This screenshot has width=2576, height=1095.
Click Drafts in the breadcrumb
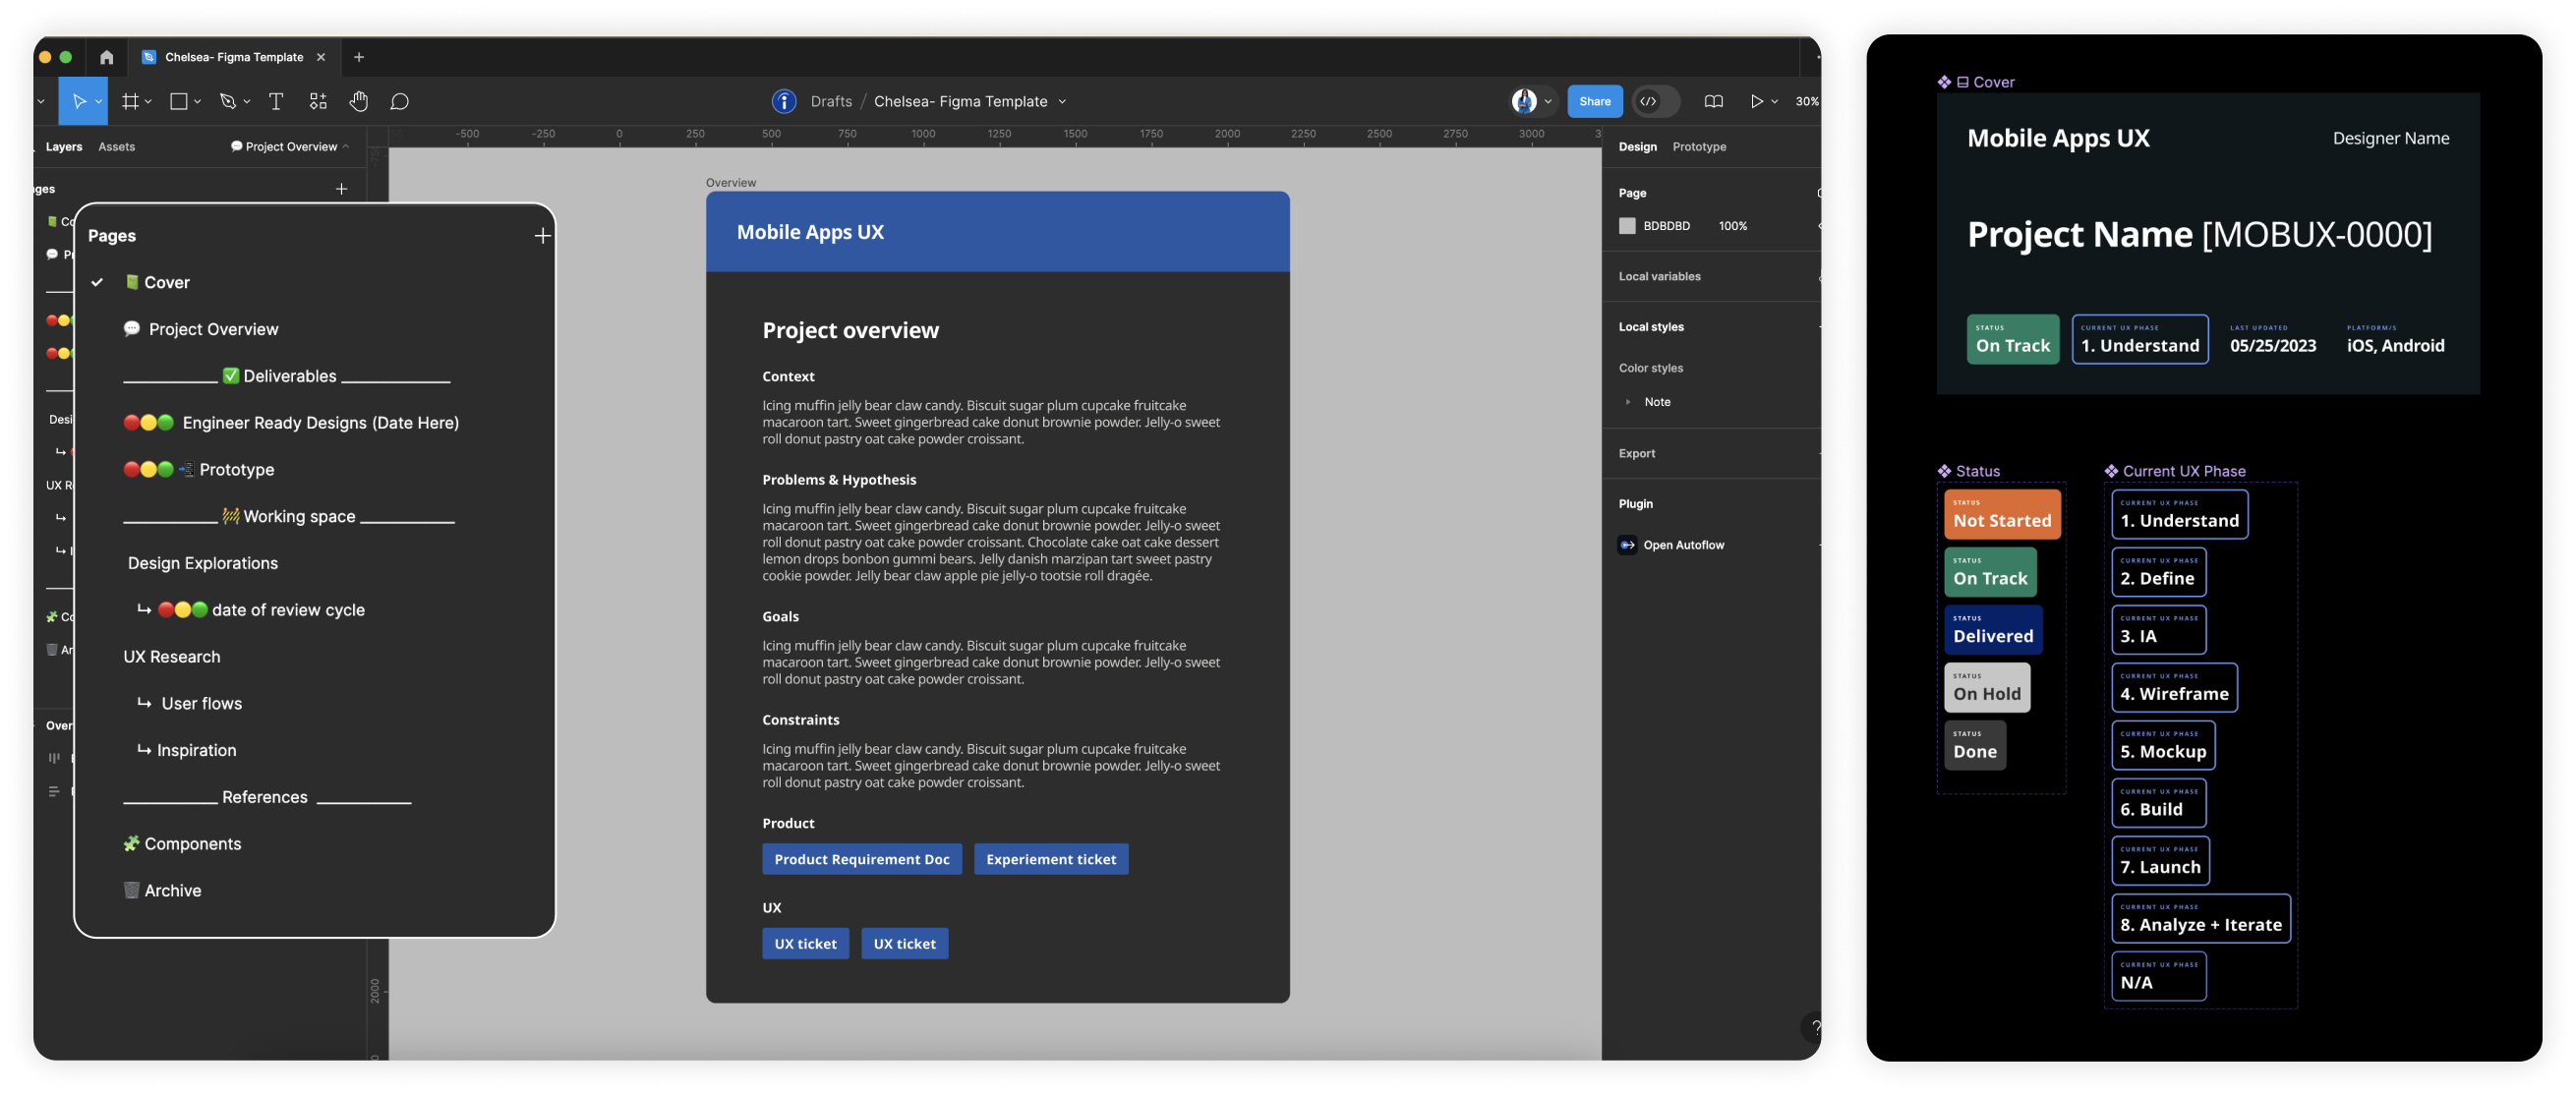coord(831,102)
